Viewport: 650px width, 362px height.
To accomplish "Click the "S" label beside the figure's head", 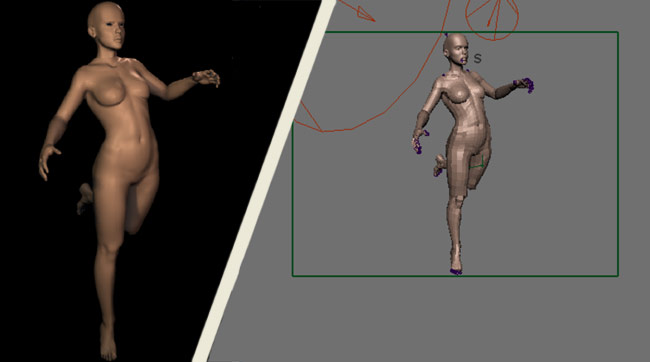I will coord(478,58).
